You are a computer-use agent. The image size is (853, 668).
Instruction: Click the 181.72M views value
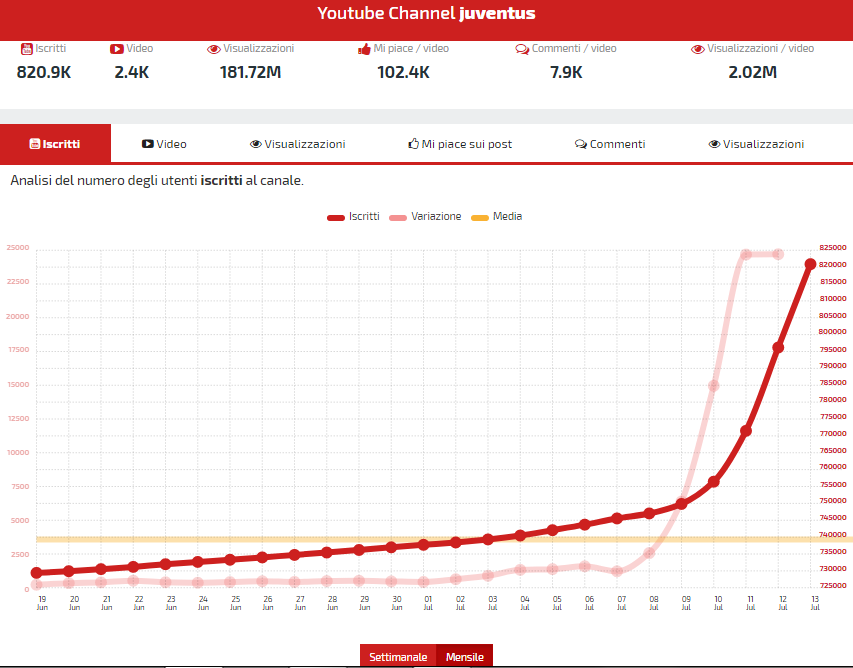click(x=250, y=72)
